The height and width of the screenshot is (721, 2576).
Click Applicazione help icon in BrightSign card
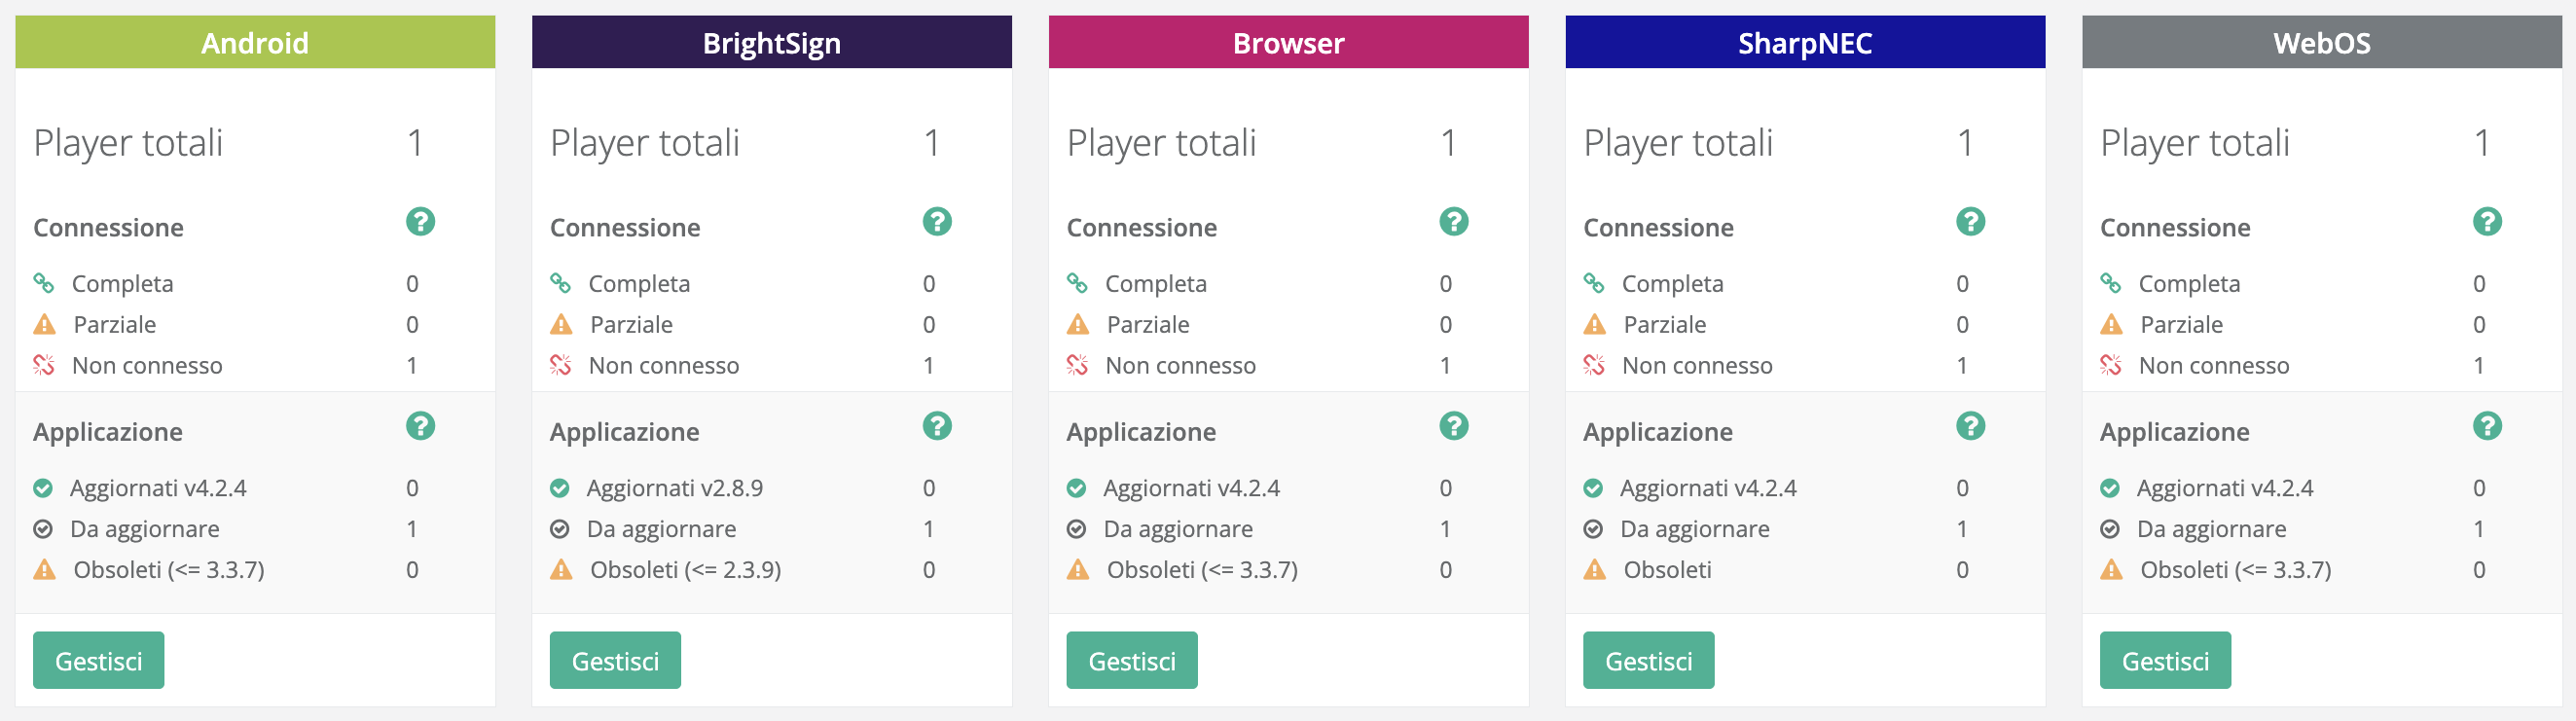click(937, 426)
